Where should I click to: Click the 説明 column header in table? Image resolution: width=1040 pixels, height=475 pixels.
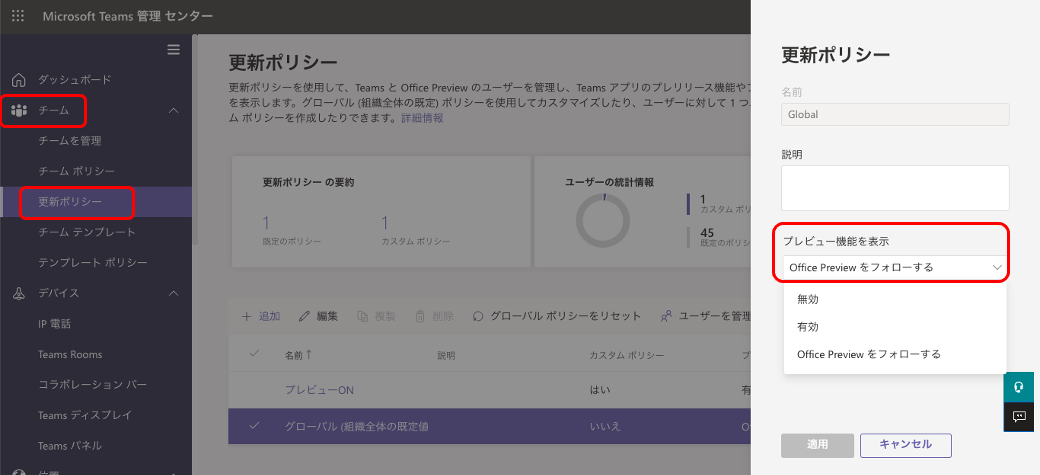coord(446,355)
